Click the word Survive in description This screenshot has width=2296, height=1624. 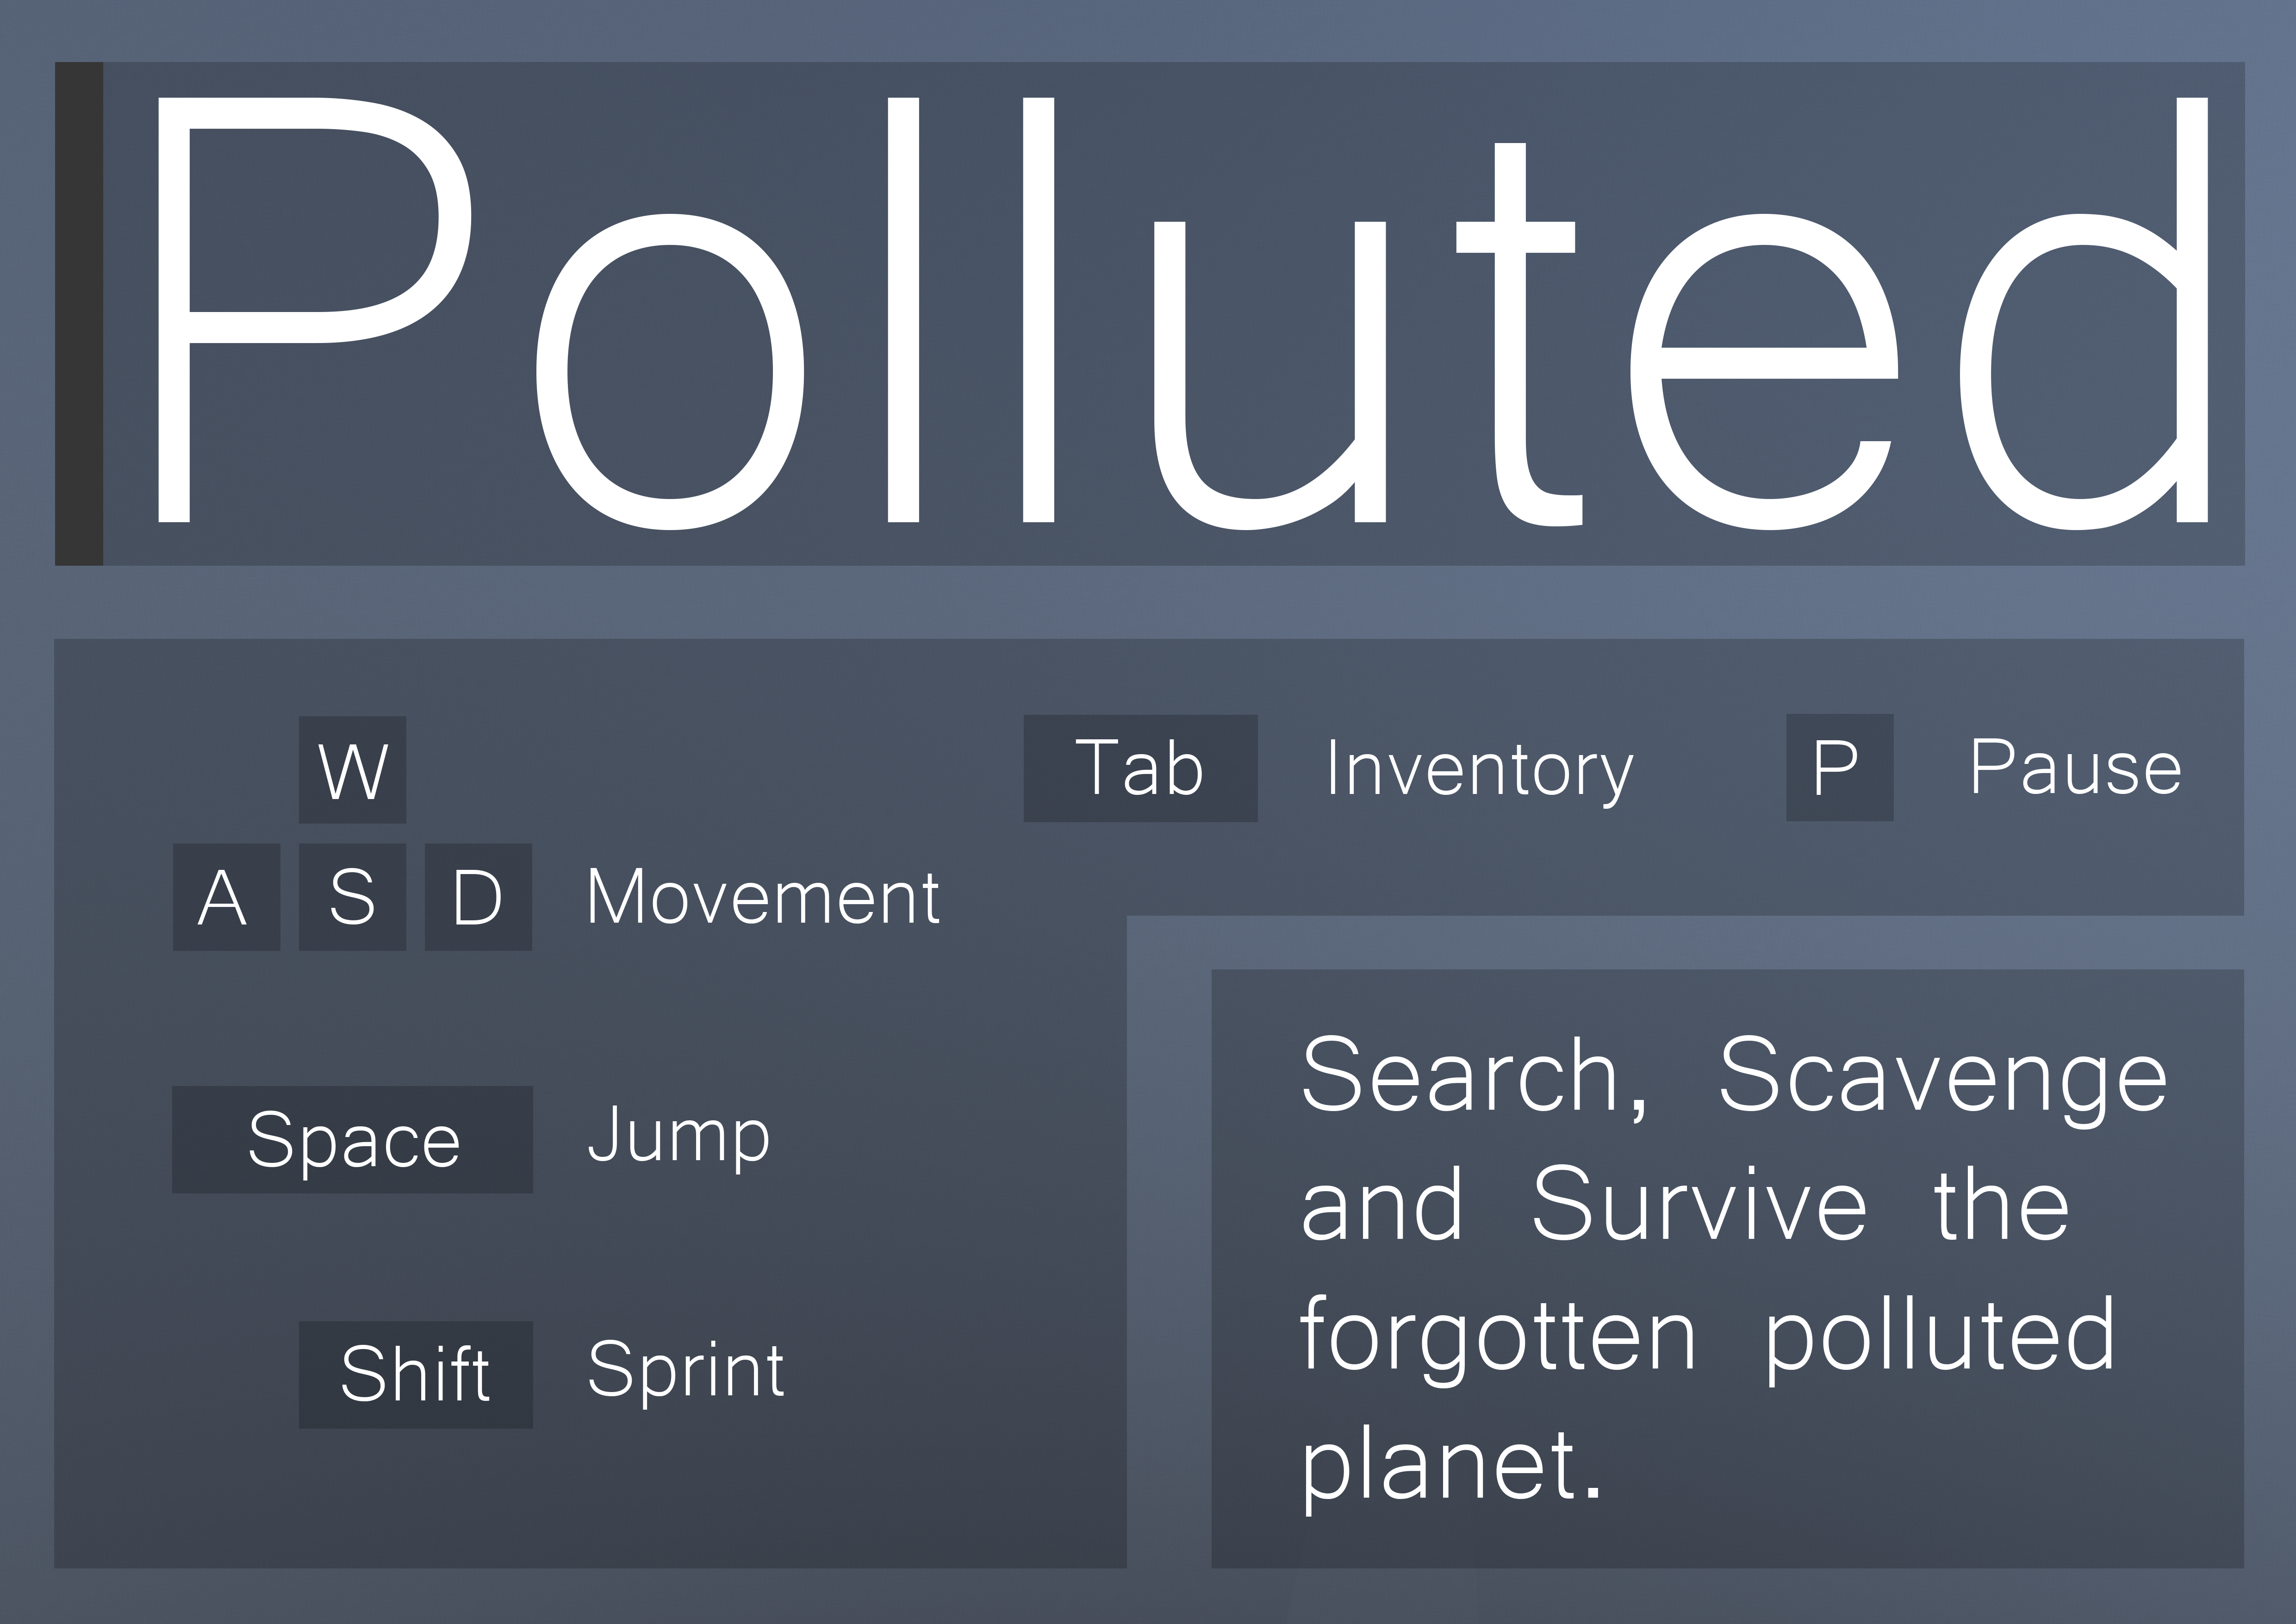pos(1699,1205)
